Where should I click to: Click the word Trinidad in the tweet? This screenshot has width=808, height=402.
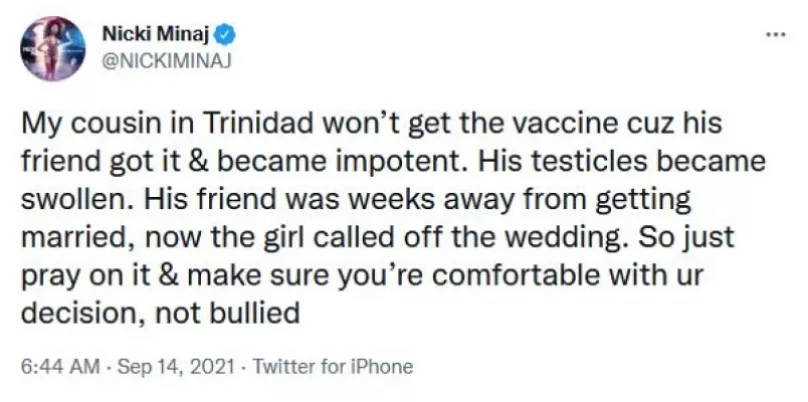260,123
